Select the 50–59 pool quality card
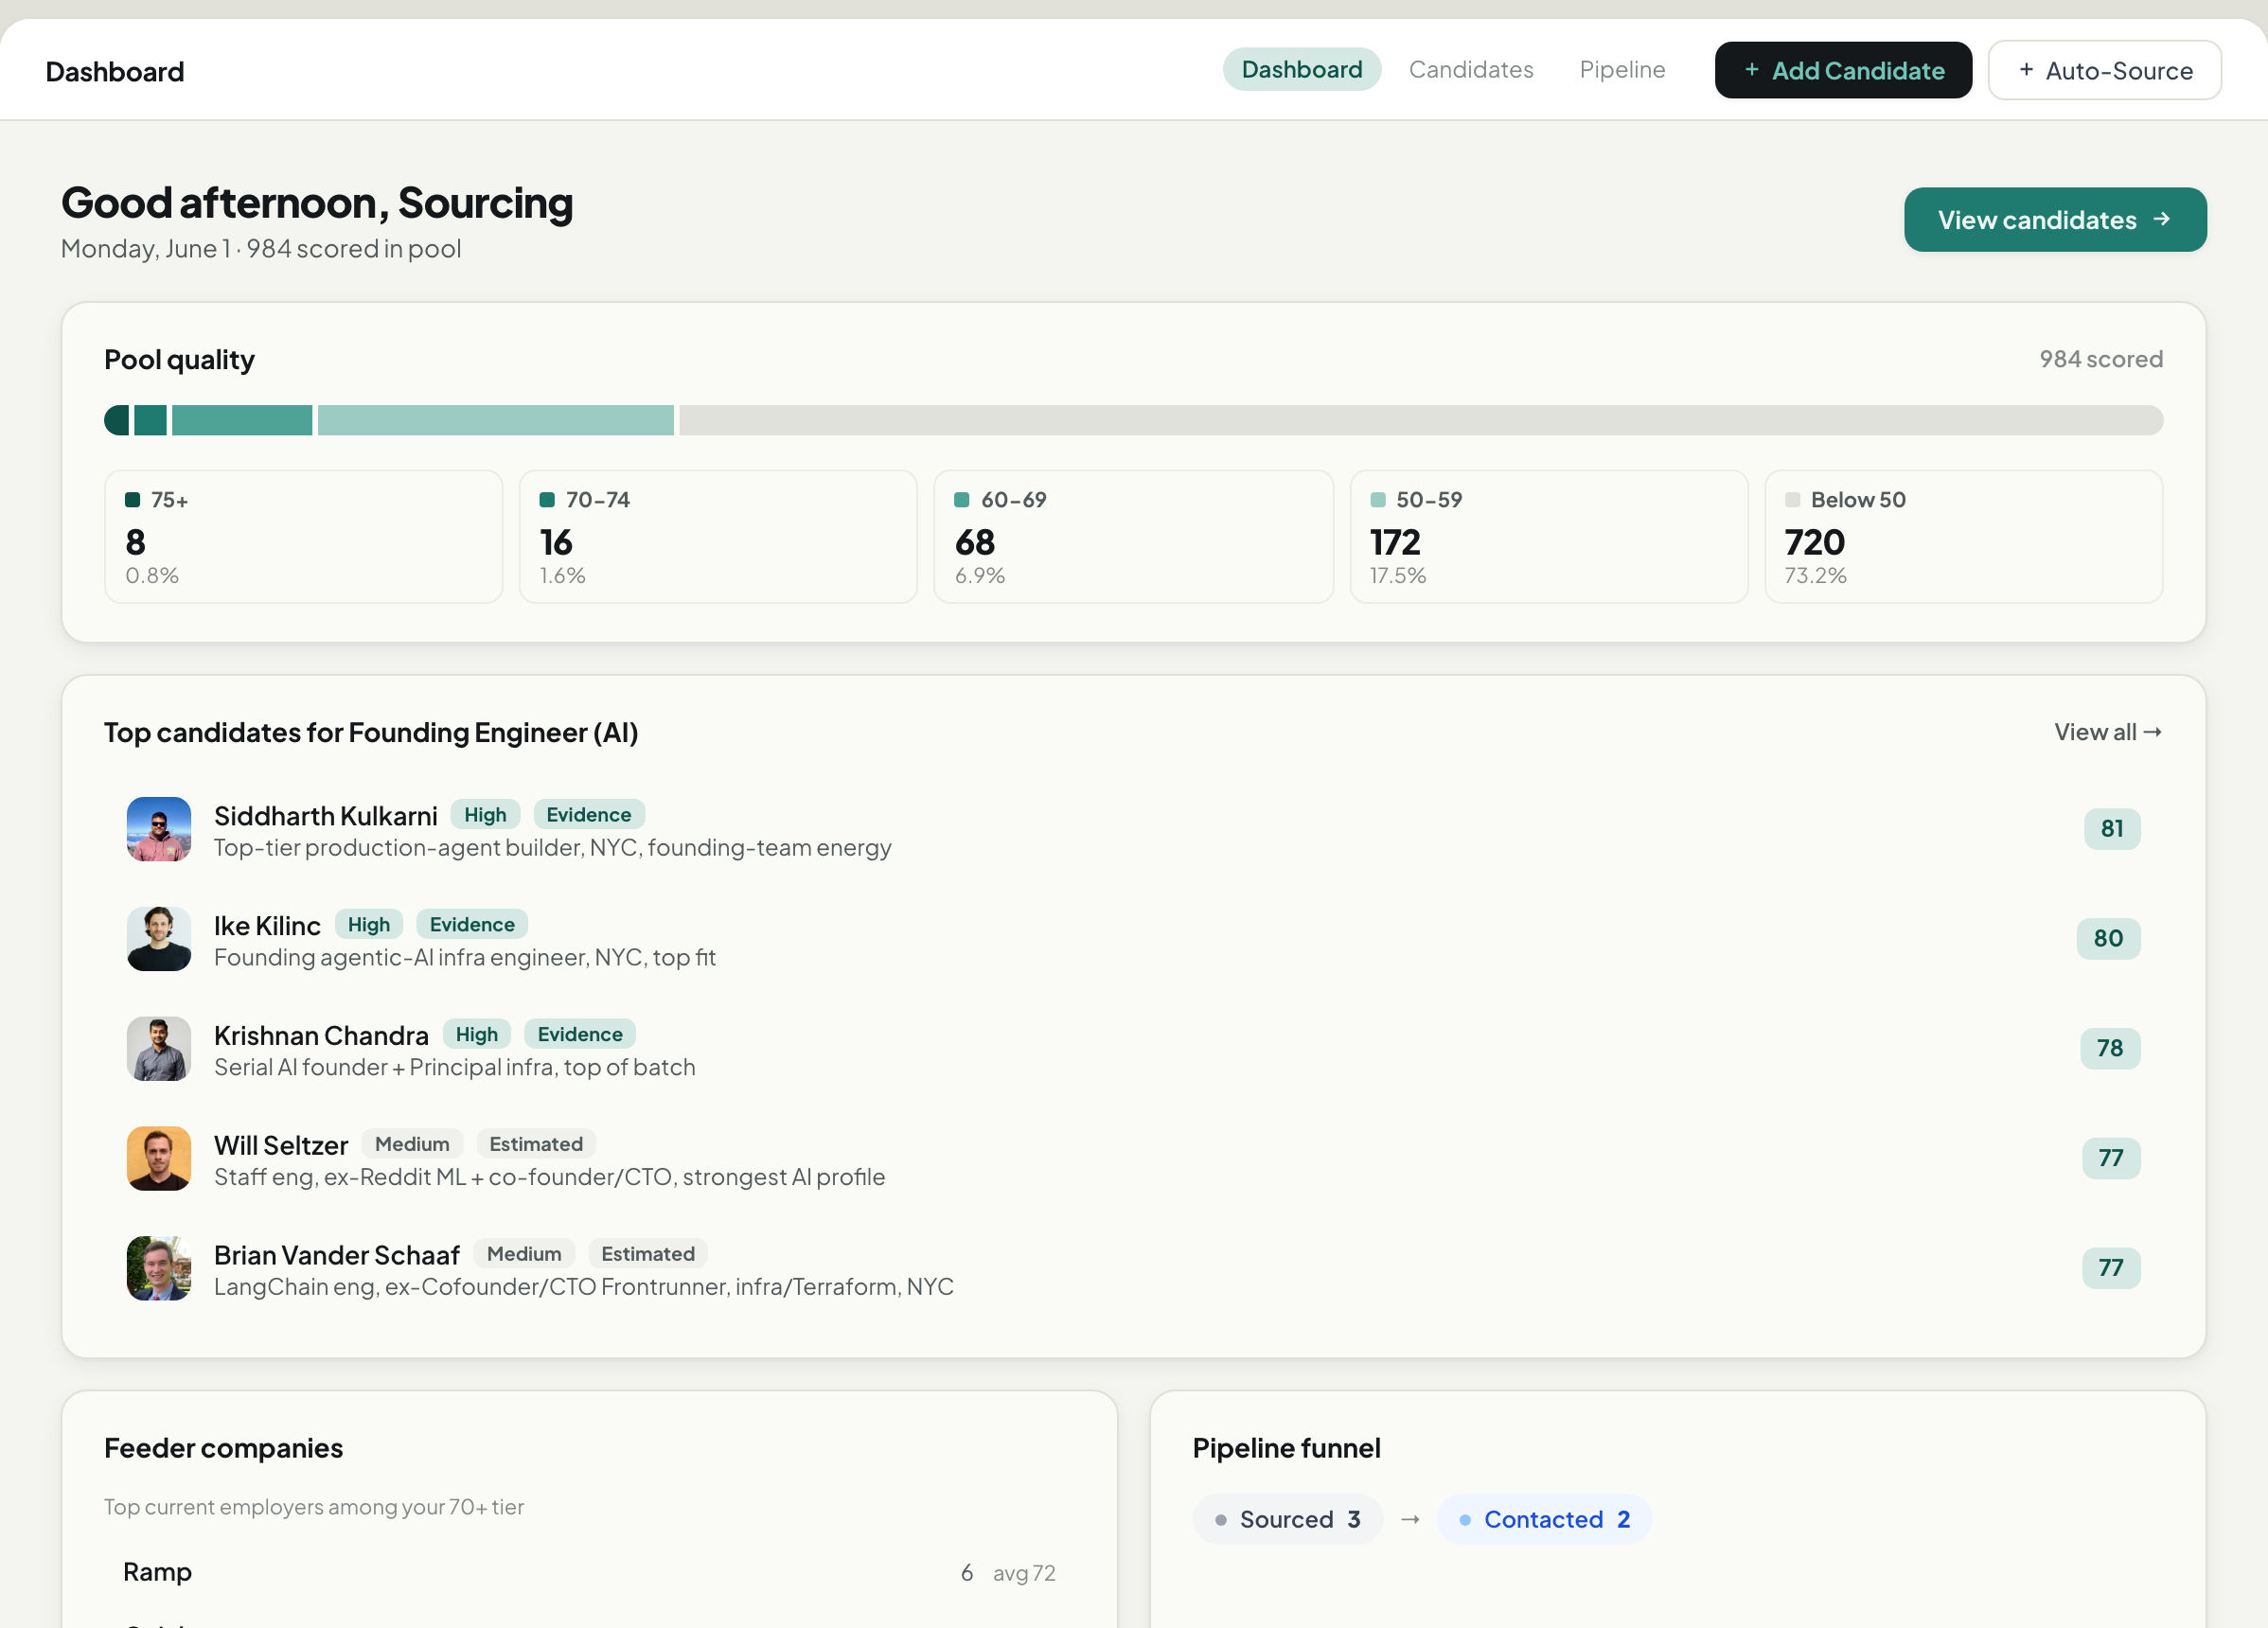2268x1628 pixels. point(1549,537)
